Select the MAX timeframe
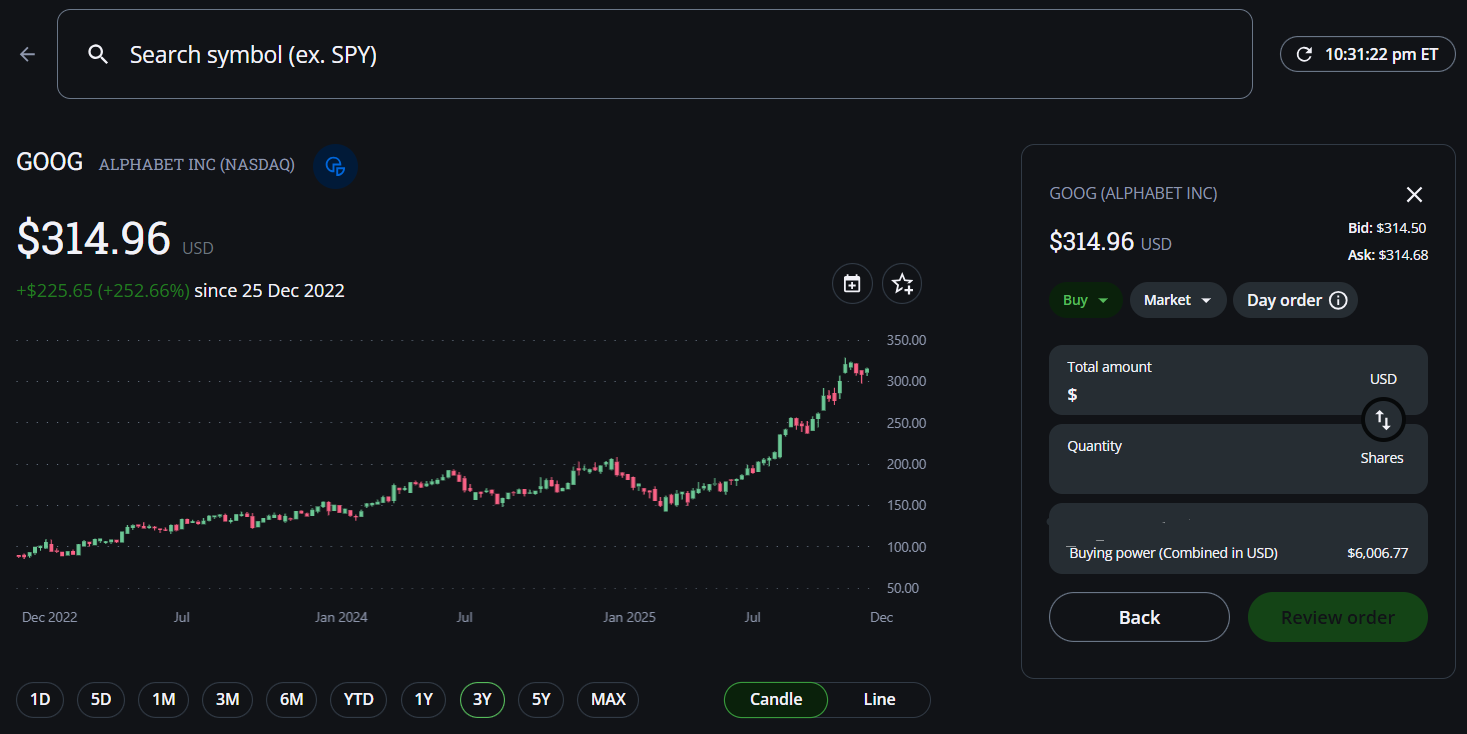Image resolution: width=1467 pixels, height=734 pixels. click(x=607, y=699)
